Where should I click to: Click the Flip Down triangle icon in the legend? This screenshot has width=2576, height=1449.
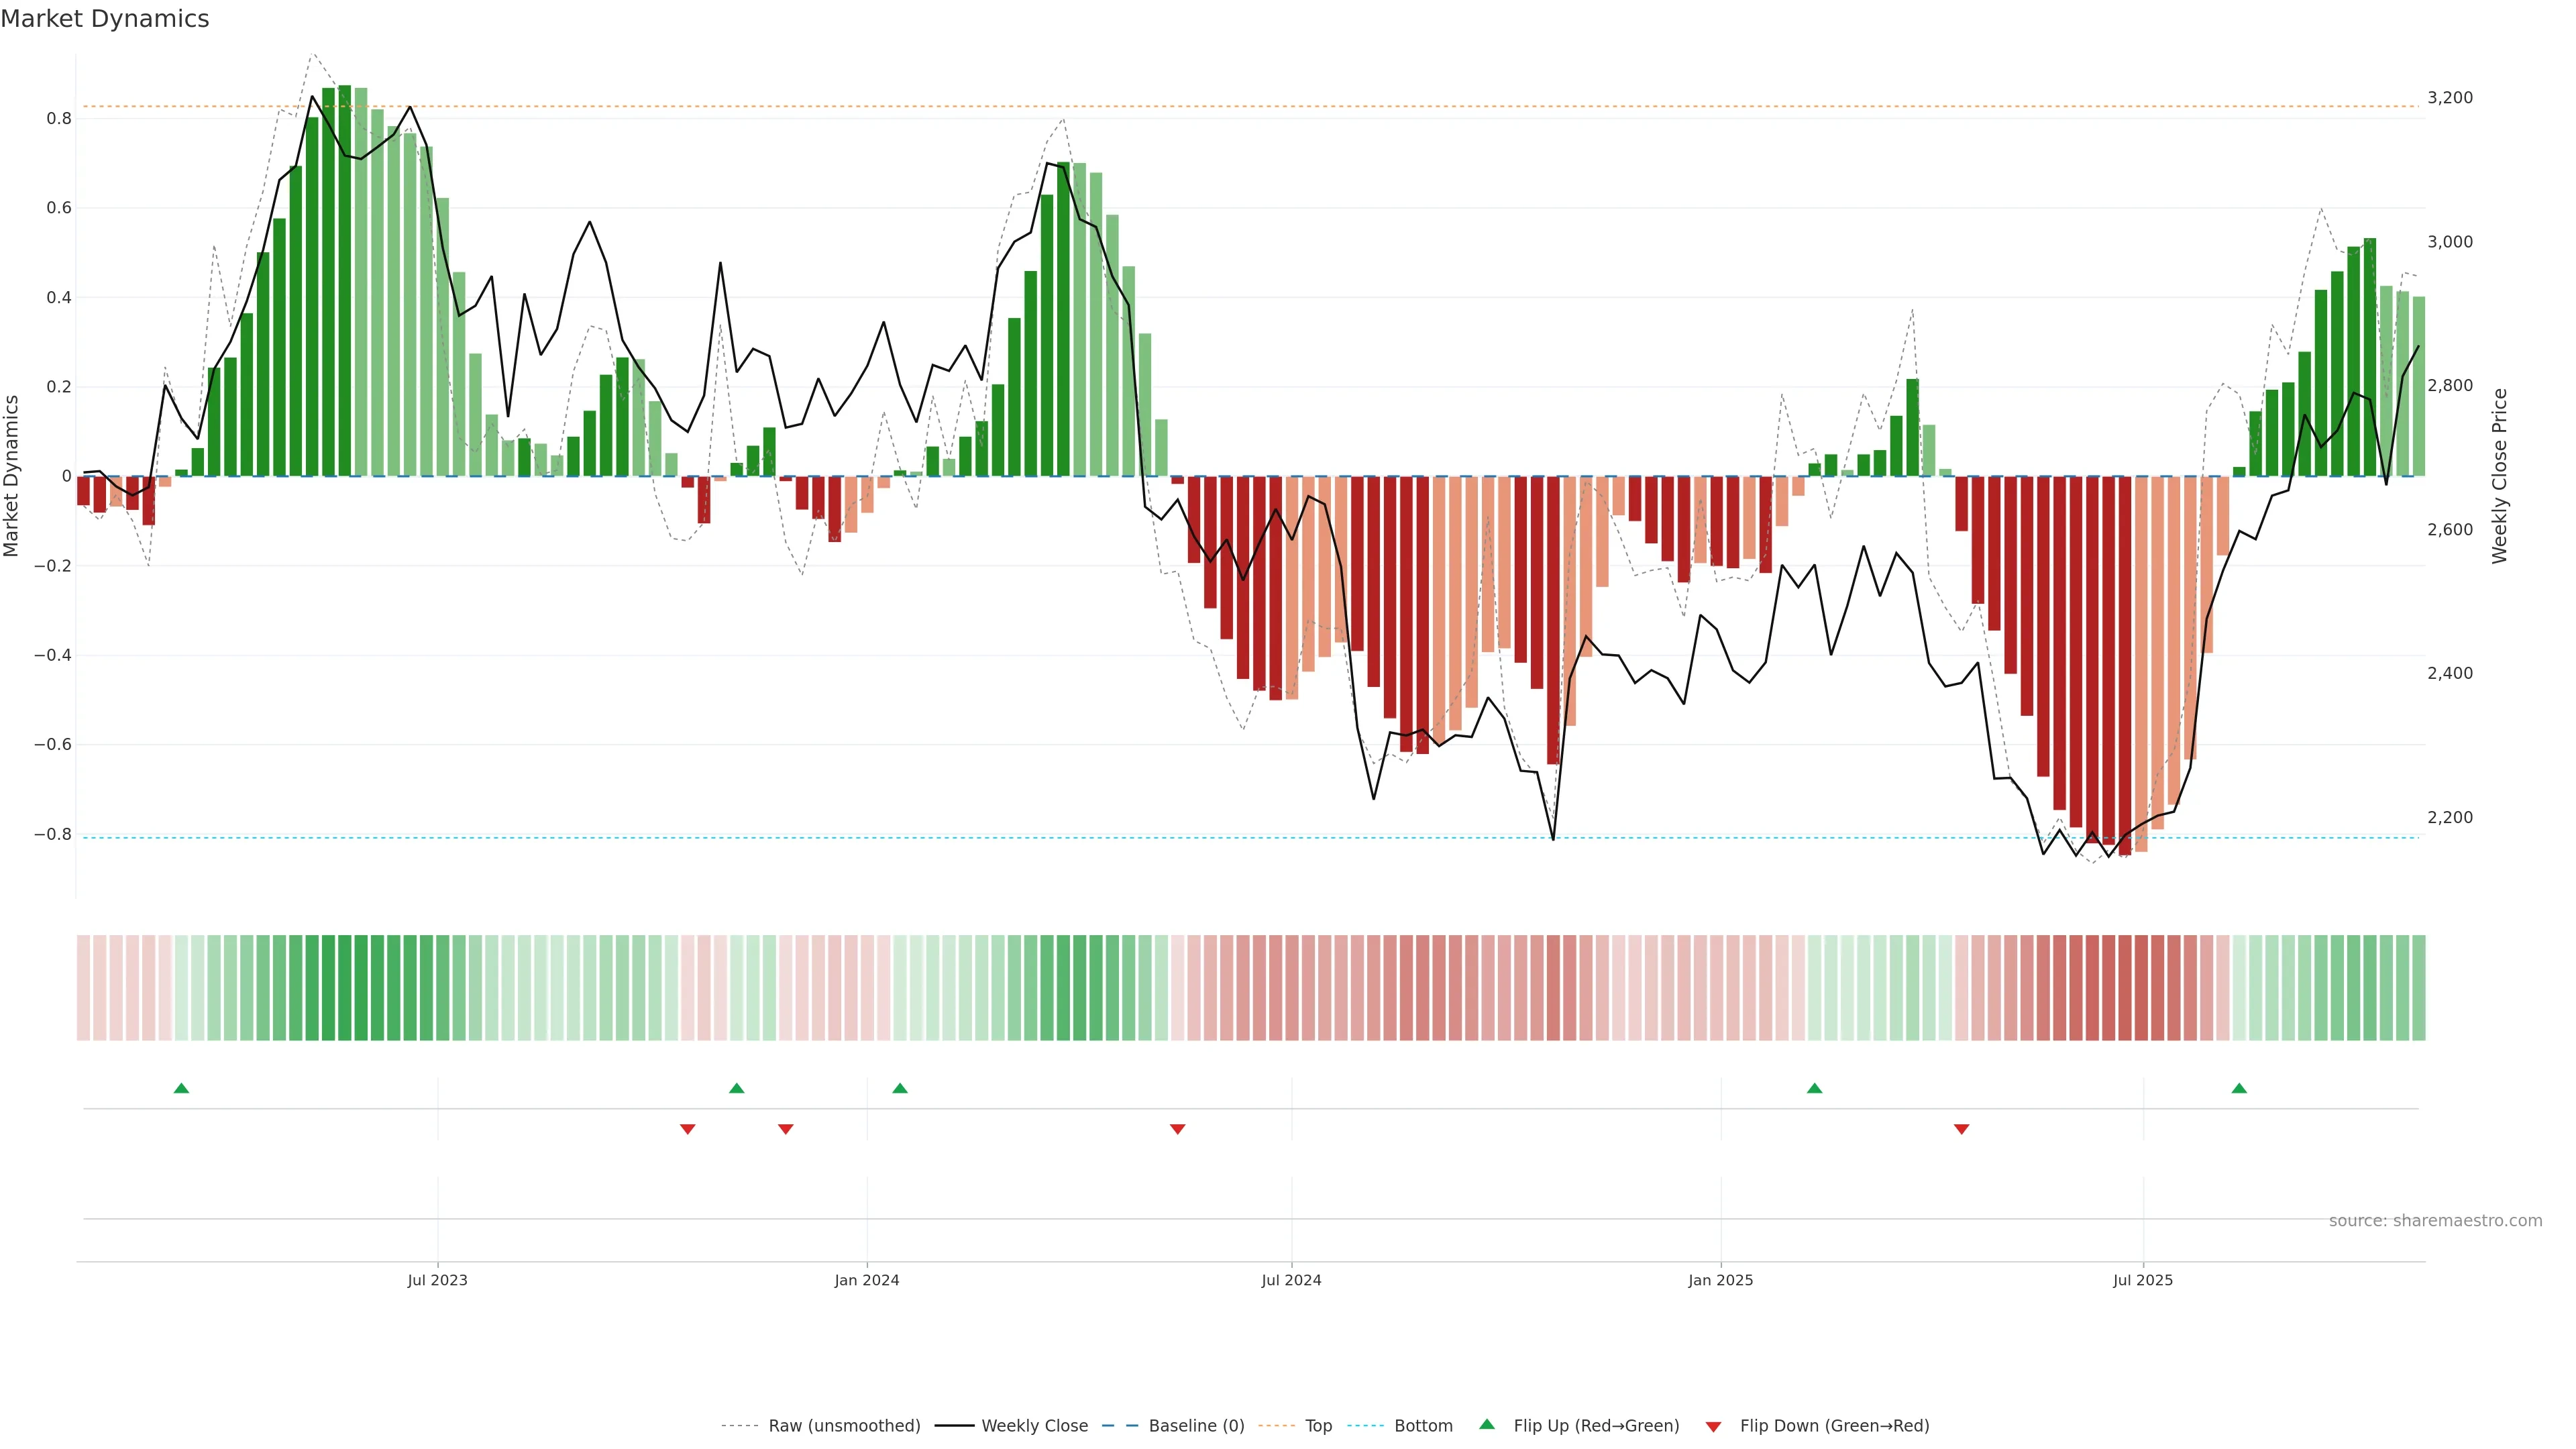click(1713, 1427)
